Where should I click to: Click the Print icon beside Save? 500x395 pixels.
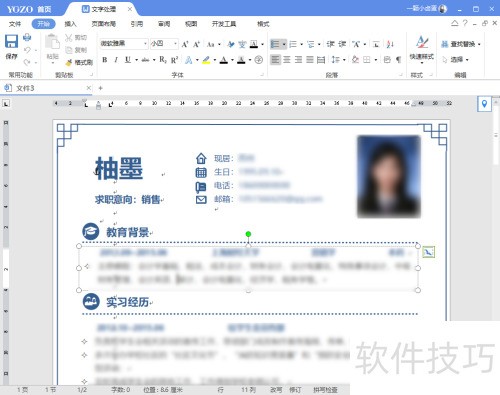[x=27, y=37]
